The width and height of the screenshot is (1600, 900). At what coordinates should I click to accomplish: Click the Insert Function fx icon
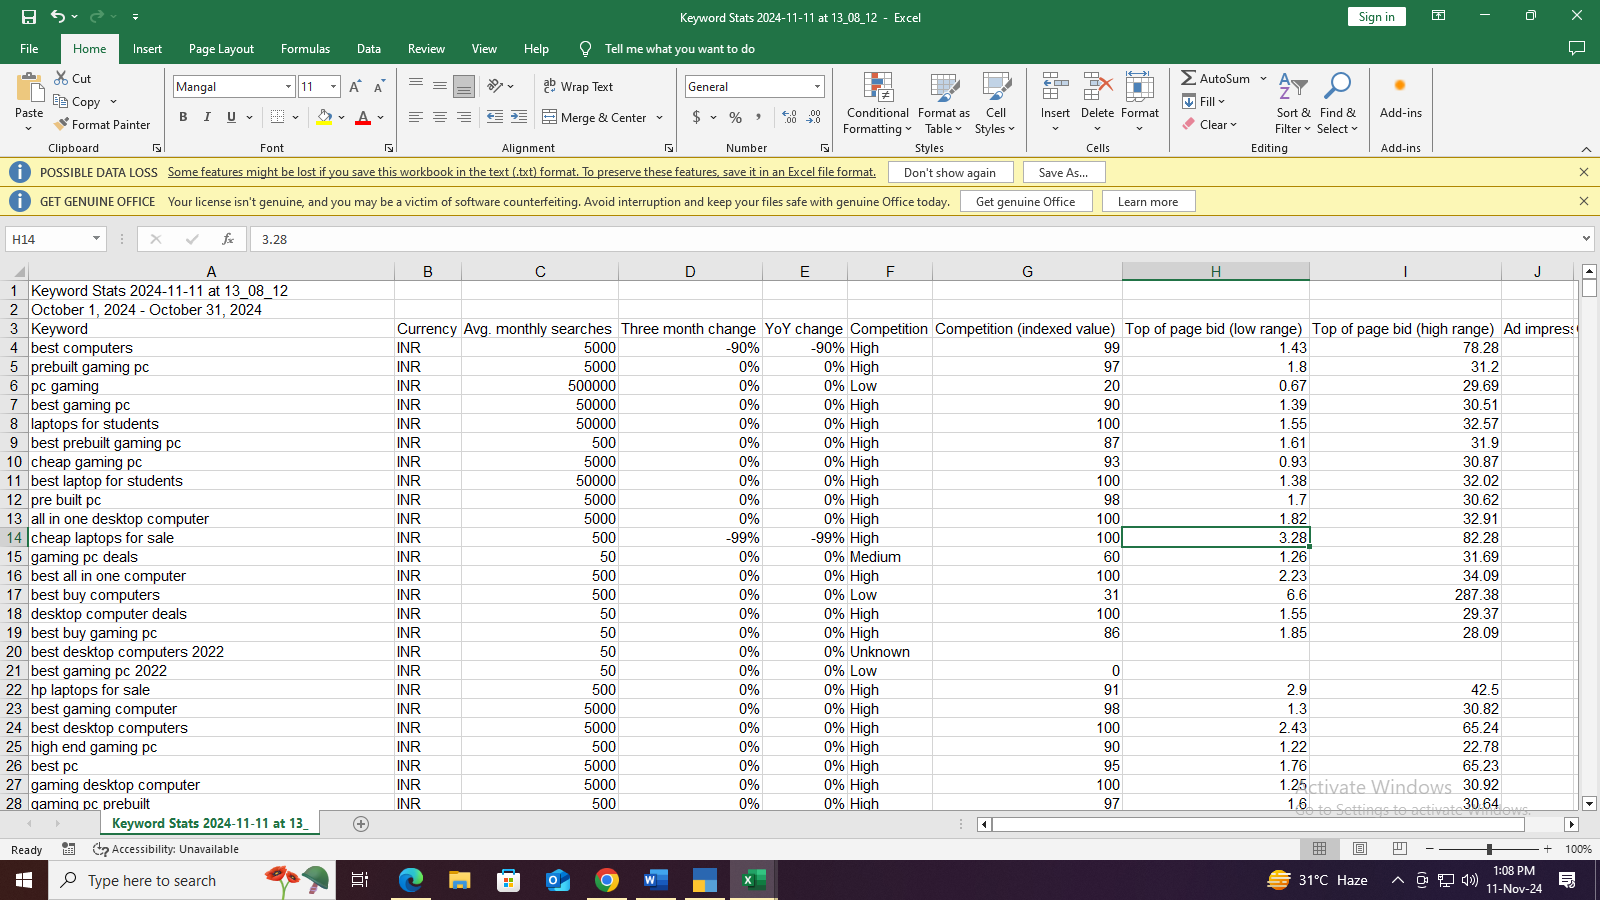pyautogui.click(x=228, y=239)
